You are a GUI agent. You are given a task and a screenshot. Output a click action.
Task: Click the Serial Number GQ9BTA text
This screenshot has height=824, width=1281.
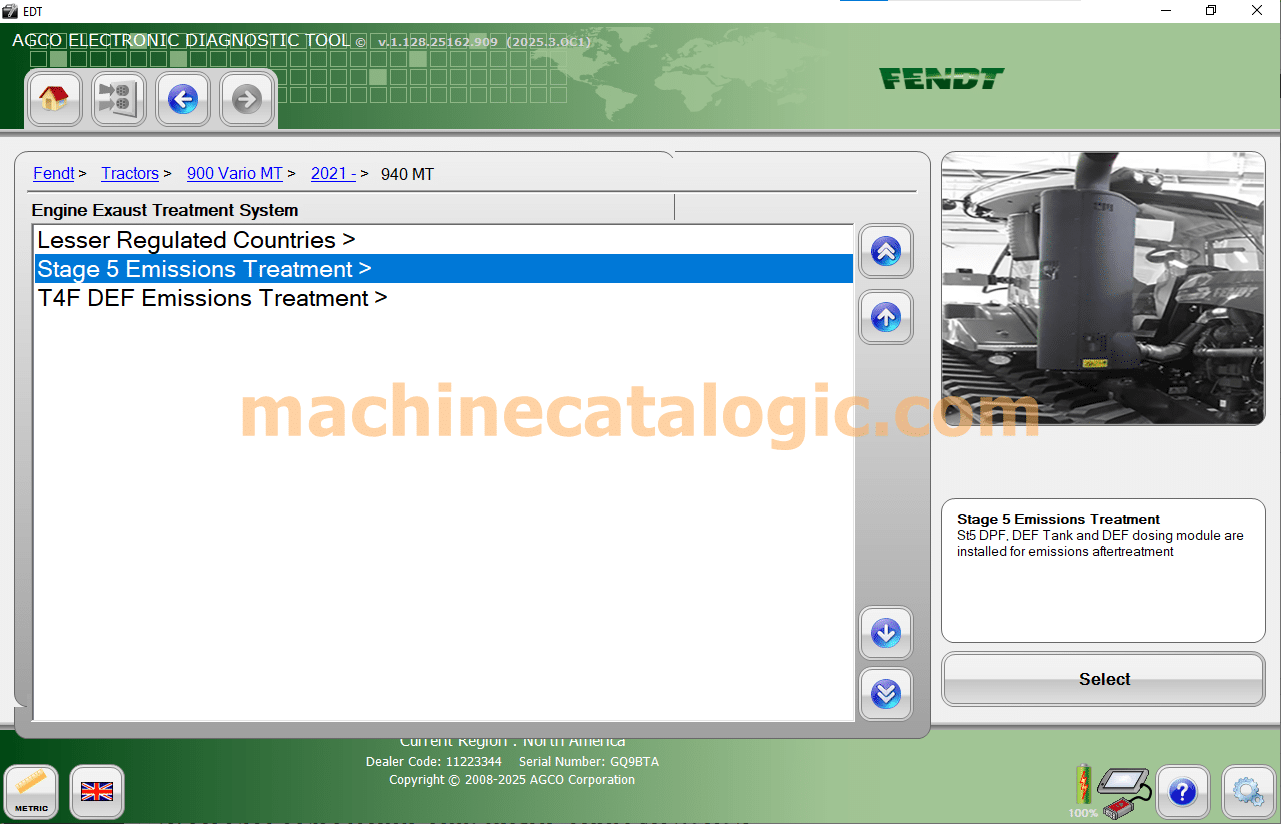pos(589,762)
